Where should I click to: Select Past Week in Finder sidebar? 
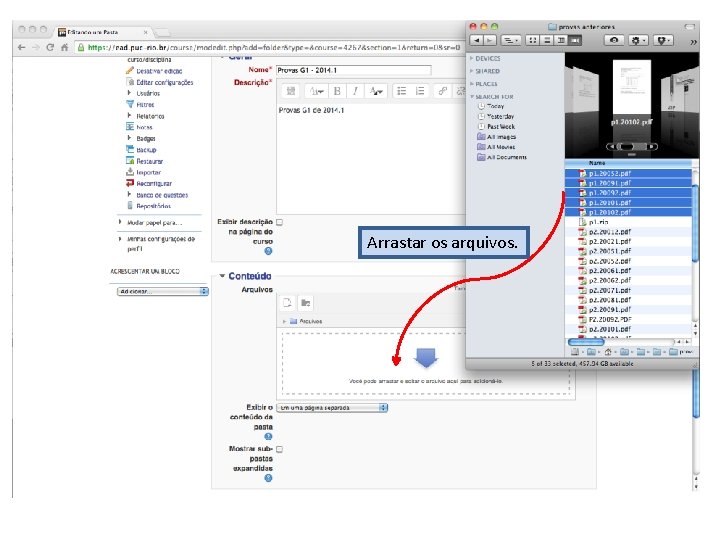click(x=501, y=127)
